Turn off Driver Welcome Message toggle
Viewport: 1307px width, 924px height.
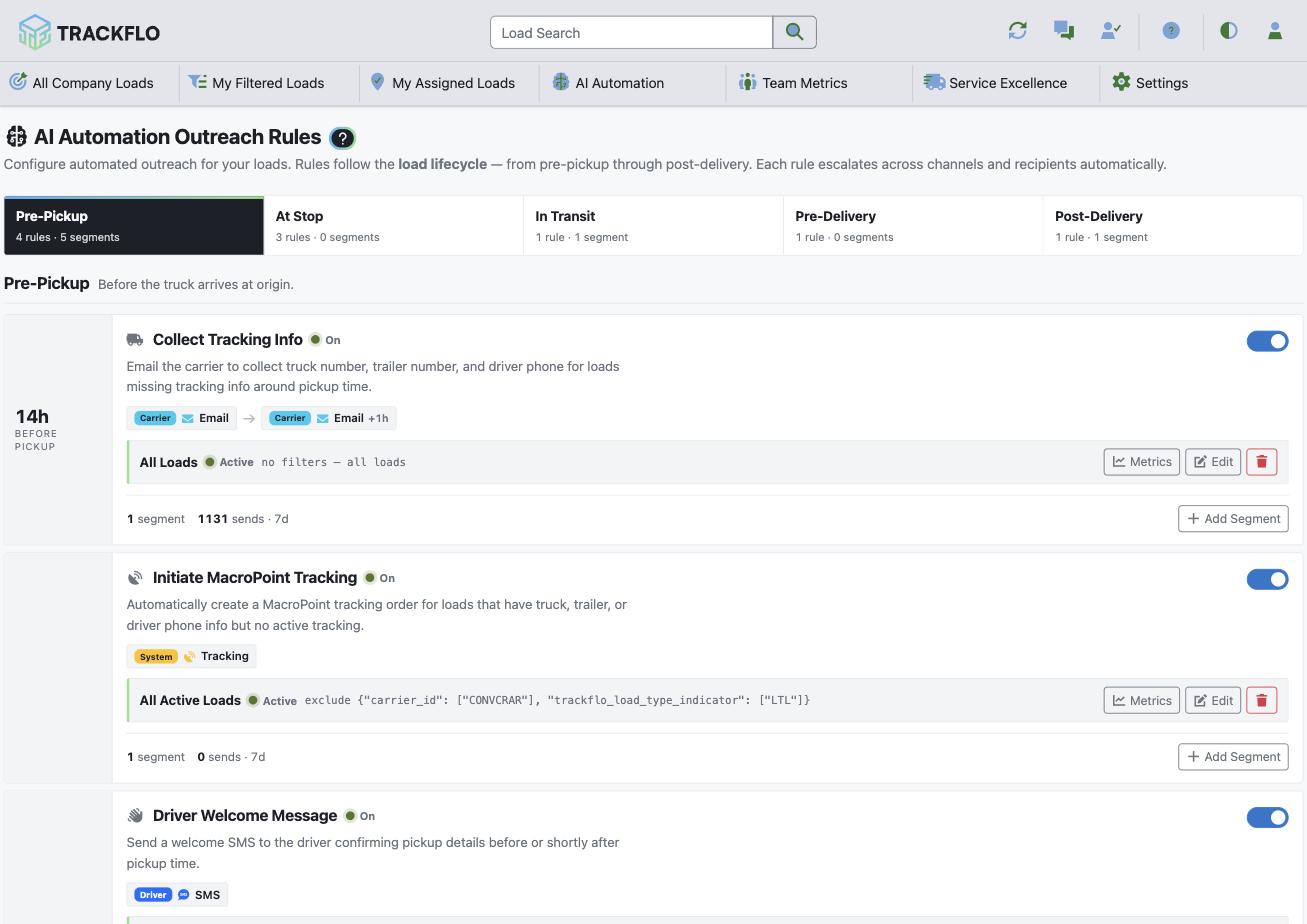pos(1267,817)
